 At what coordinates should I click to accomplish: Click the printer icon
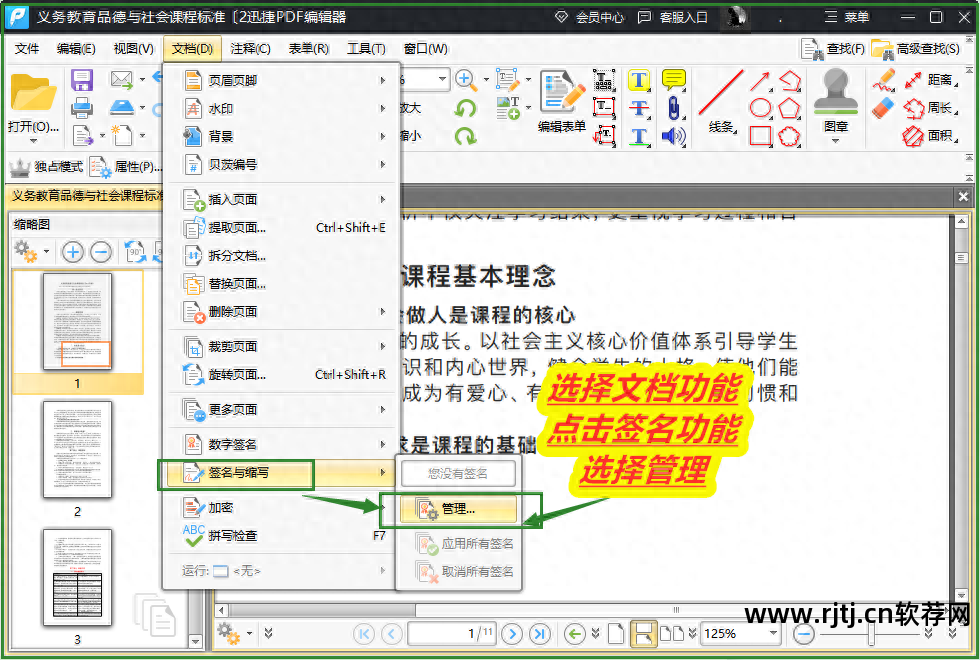82,108
